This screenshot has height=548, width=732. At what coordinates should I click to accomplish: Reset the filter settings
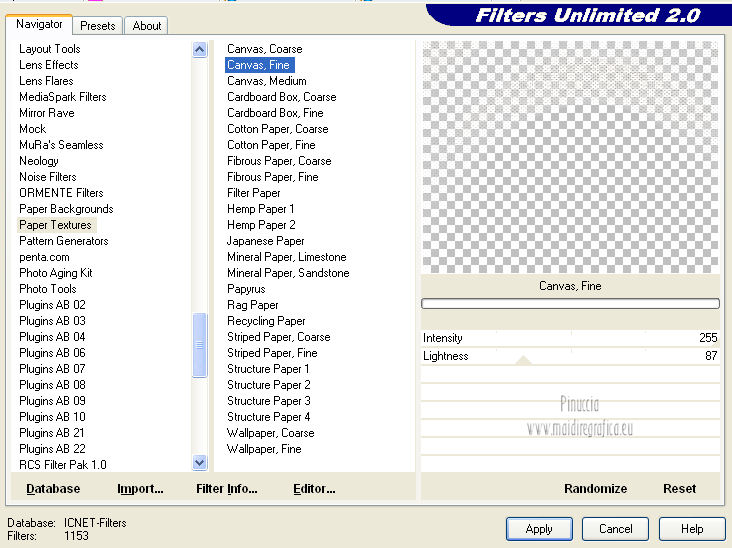(679, 489)
